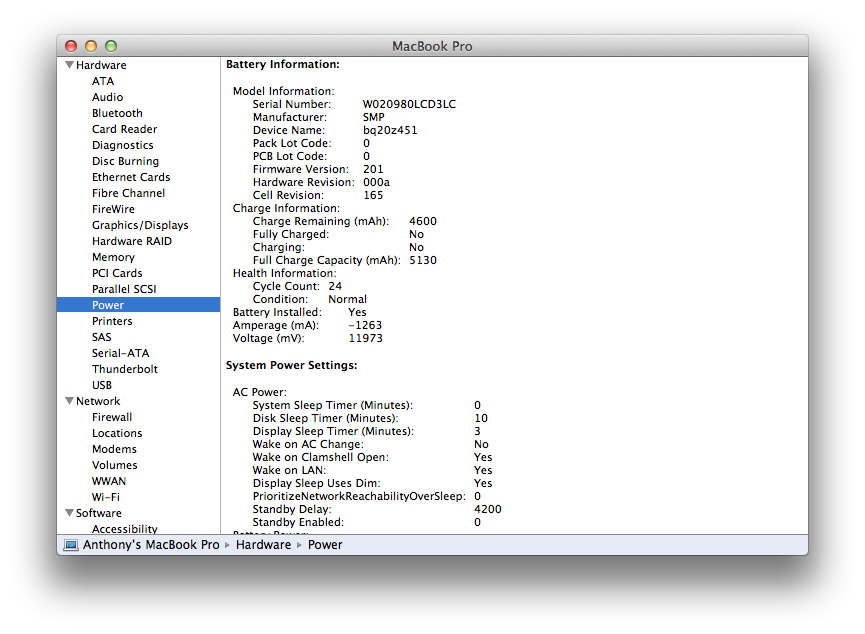The width and height of the screenshot is (865, 634).
Task: Click amperage value -1263
Action: [365, 326]
